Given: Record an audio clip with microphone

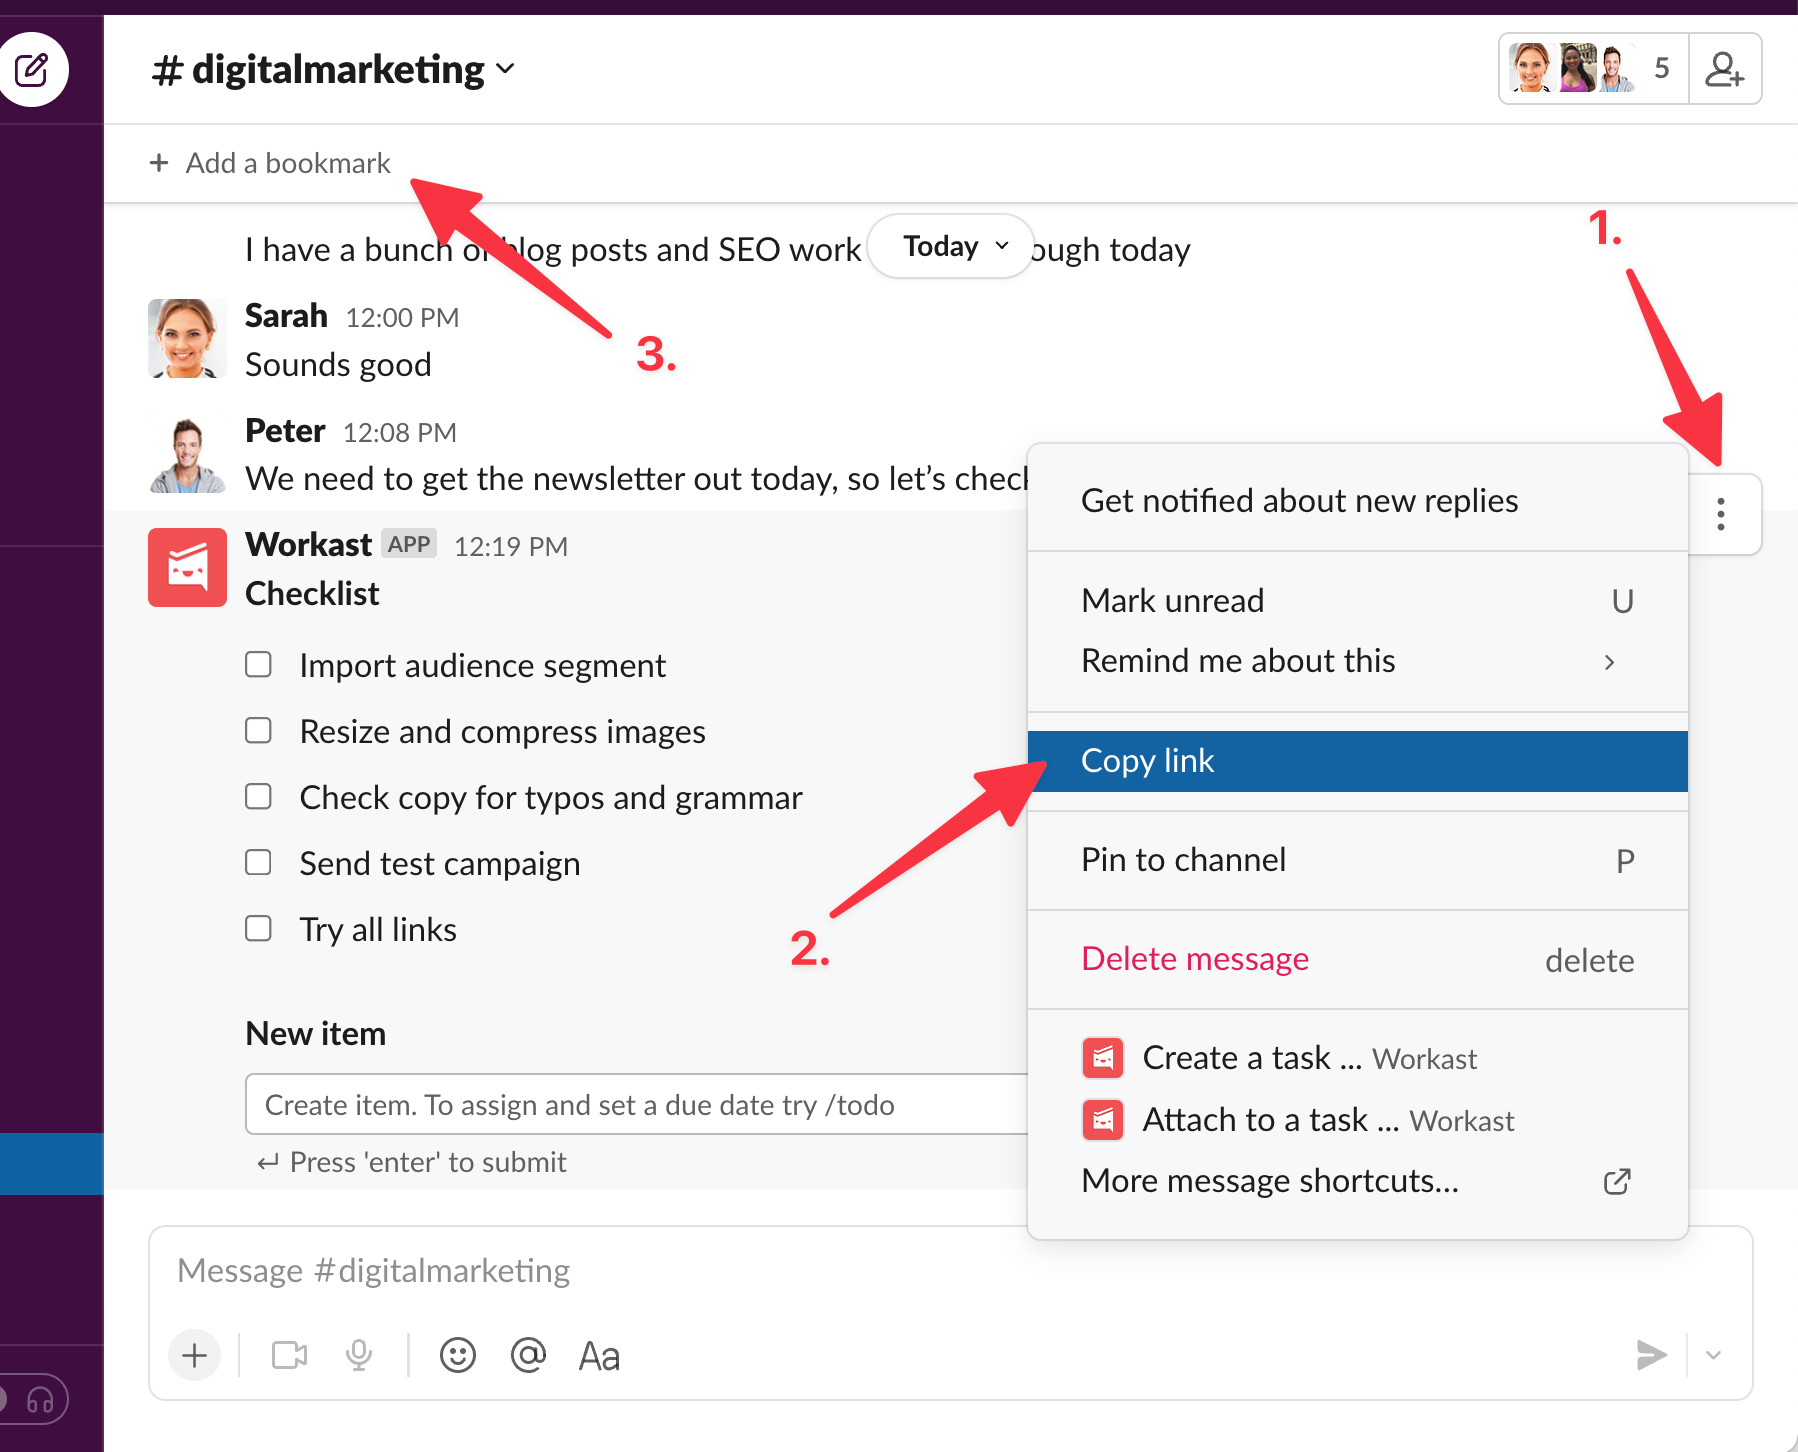Looking at the screenshot, I should [359, 1355].
